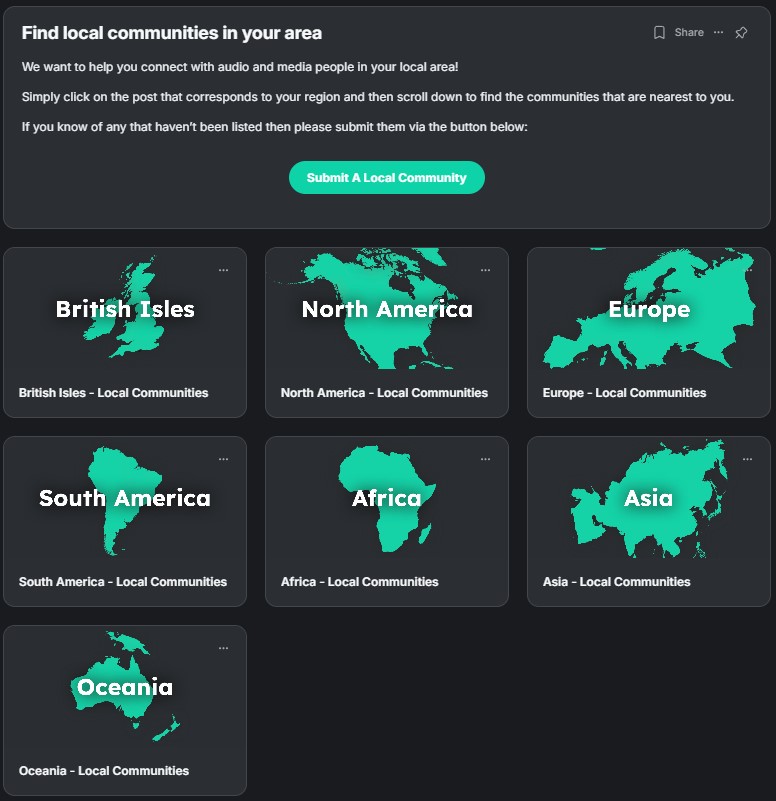Open British Isles - Local Communities link
Viewport: 776px width, 801px height.
(x=113, y=393)
